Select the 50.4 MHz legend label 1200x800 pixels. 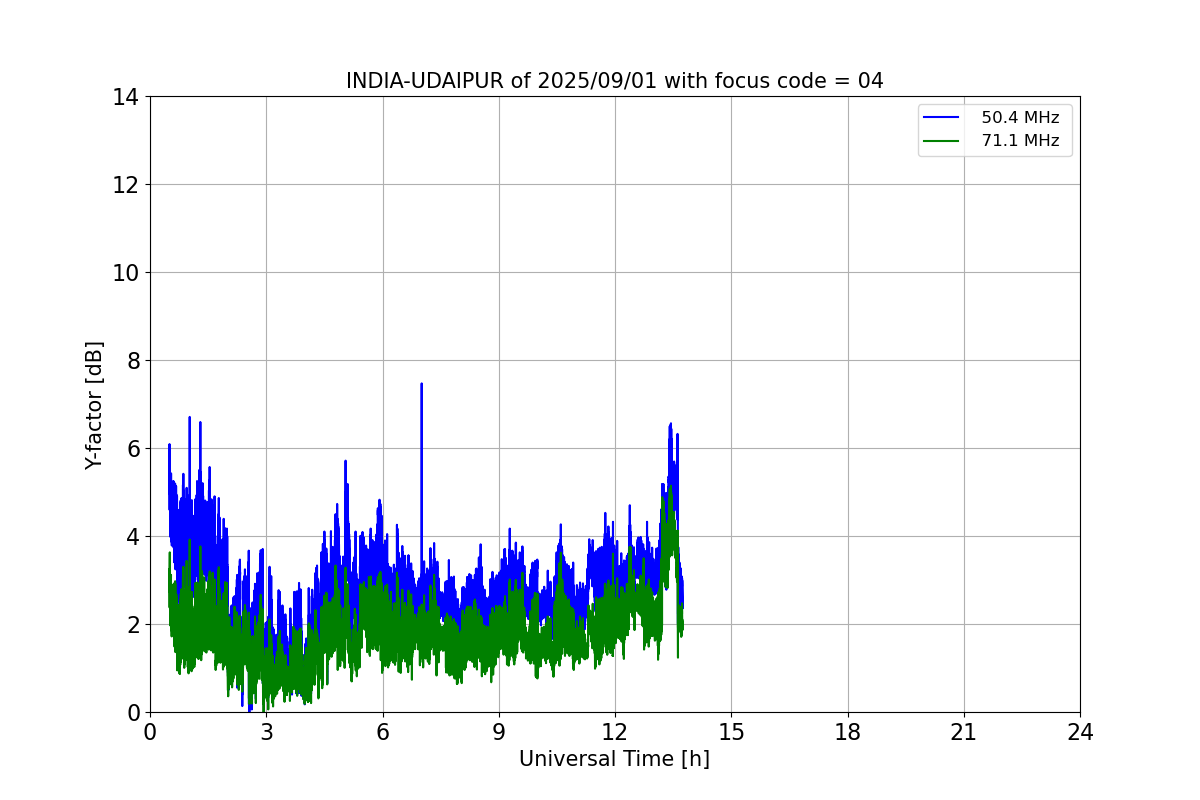point(1020,117)
